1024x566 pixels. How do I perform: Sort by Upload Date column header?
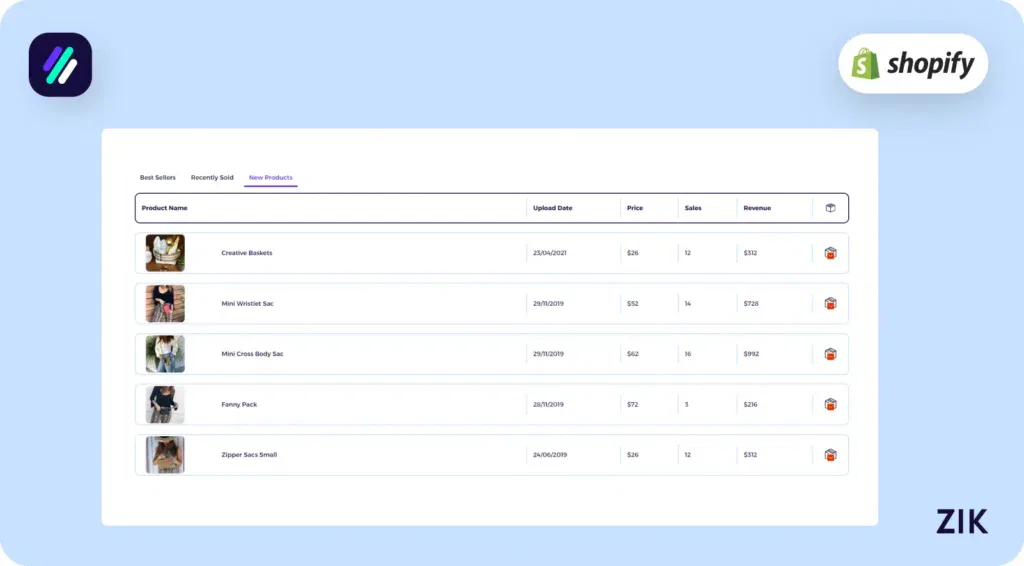point(552,208)
